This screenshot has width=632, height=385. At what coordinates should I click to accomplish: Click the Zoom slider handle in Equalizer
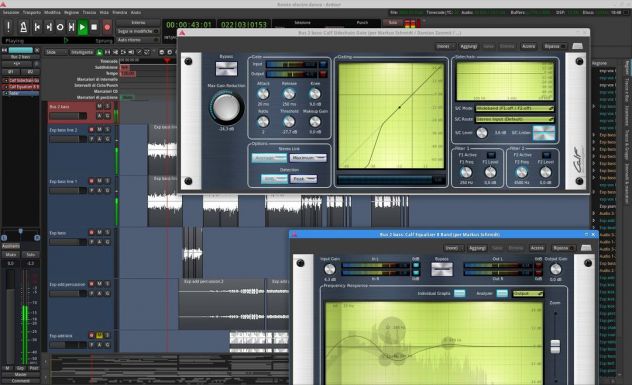pyautogui.click(x=555, y=346)
